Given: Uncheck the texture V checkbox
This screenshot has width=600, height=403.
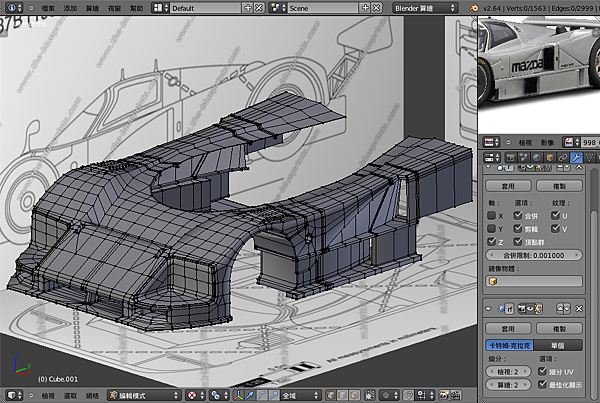Looking at the screenshot, I should point(556,228).
